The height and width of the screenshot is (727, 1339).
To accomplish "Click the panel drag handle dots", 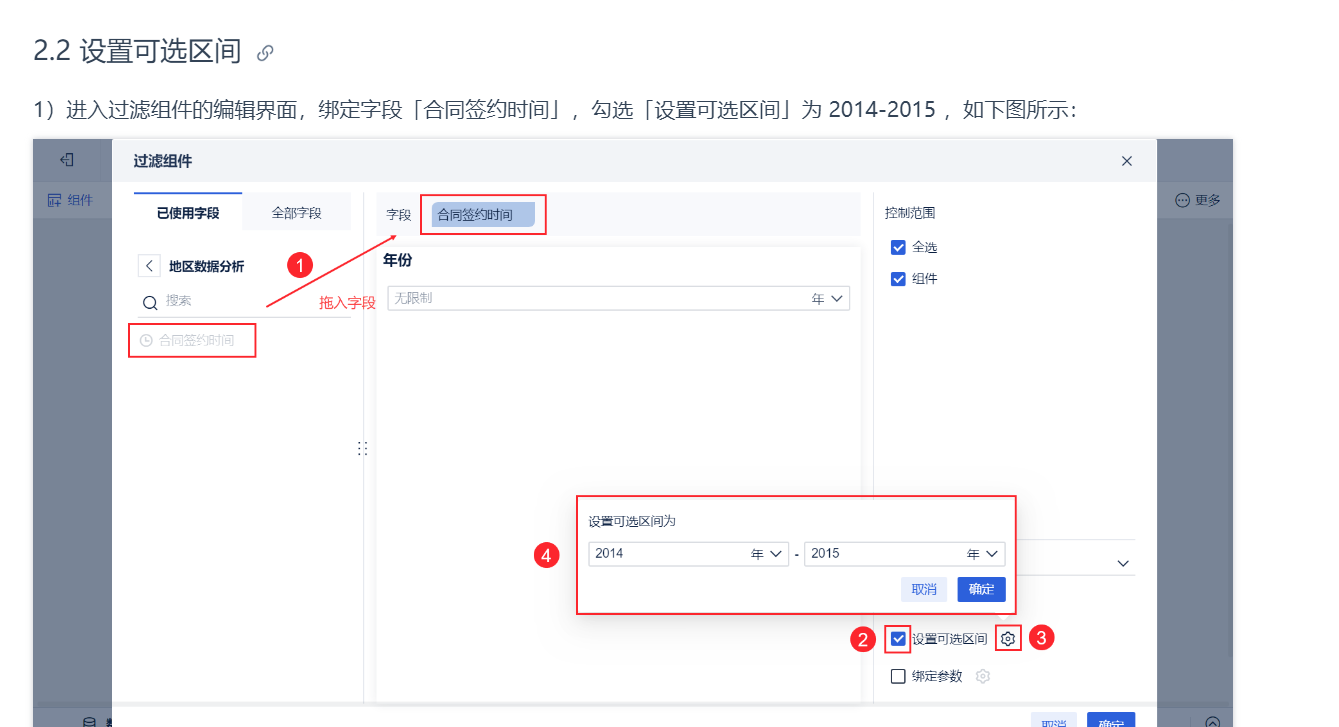I will (362, 449).
